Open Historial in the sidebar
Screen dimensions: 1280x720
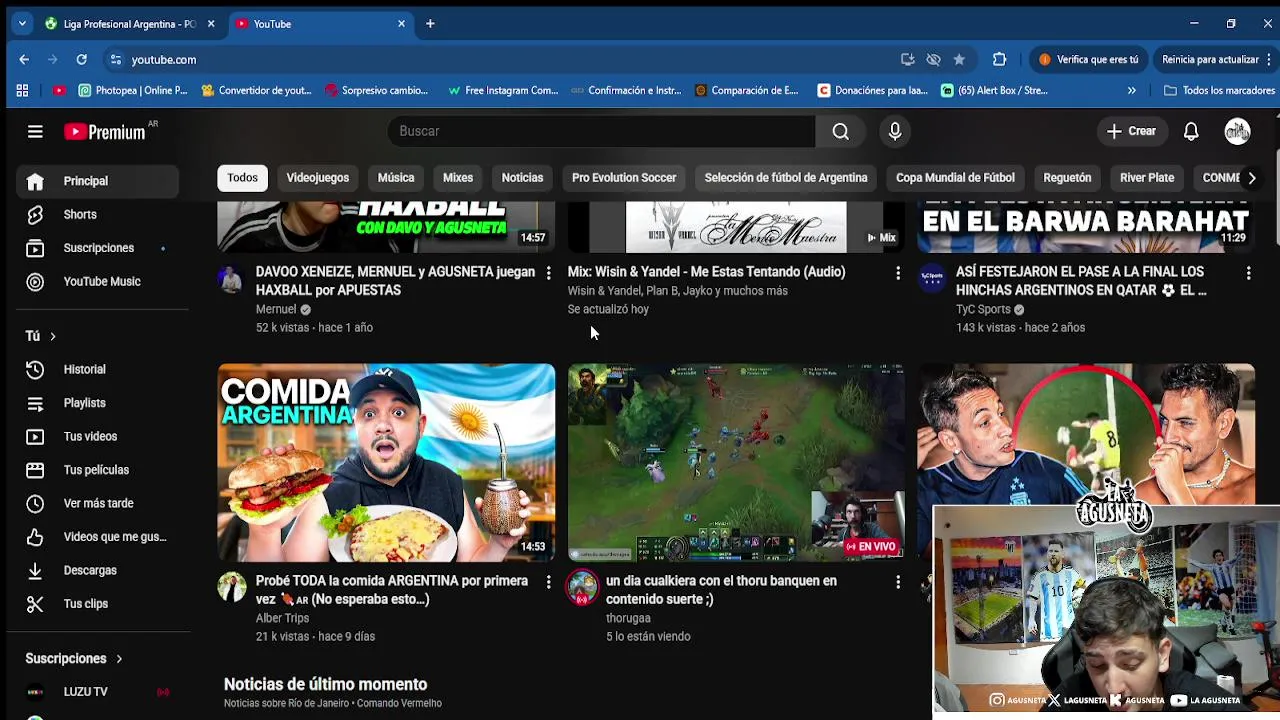tap(97, 369)
